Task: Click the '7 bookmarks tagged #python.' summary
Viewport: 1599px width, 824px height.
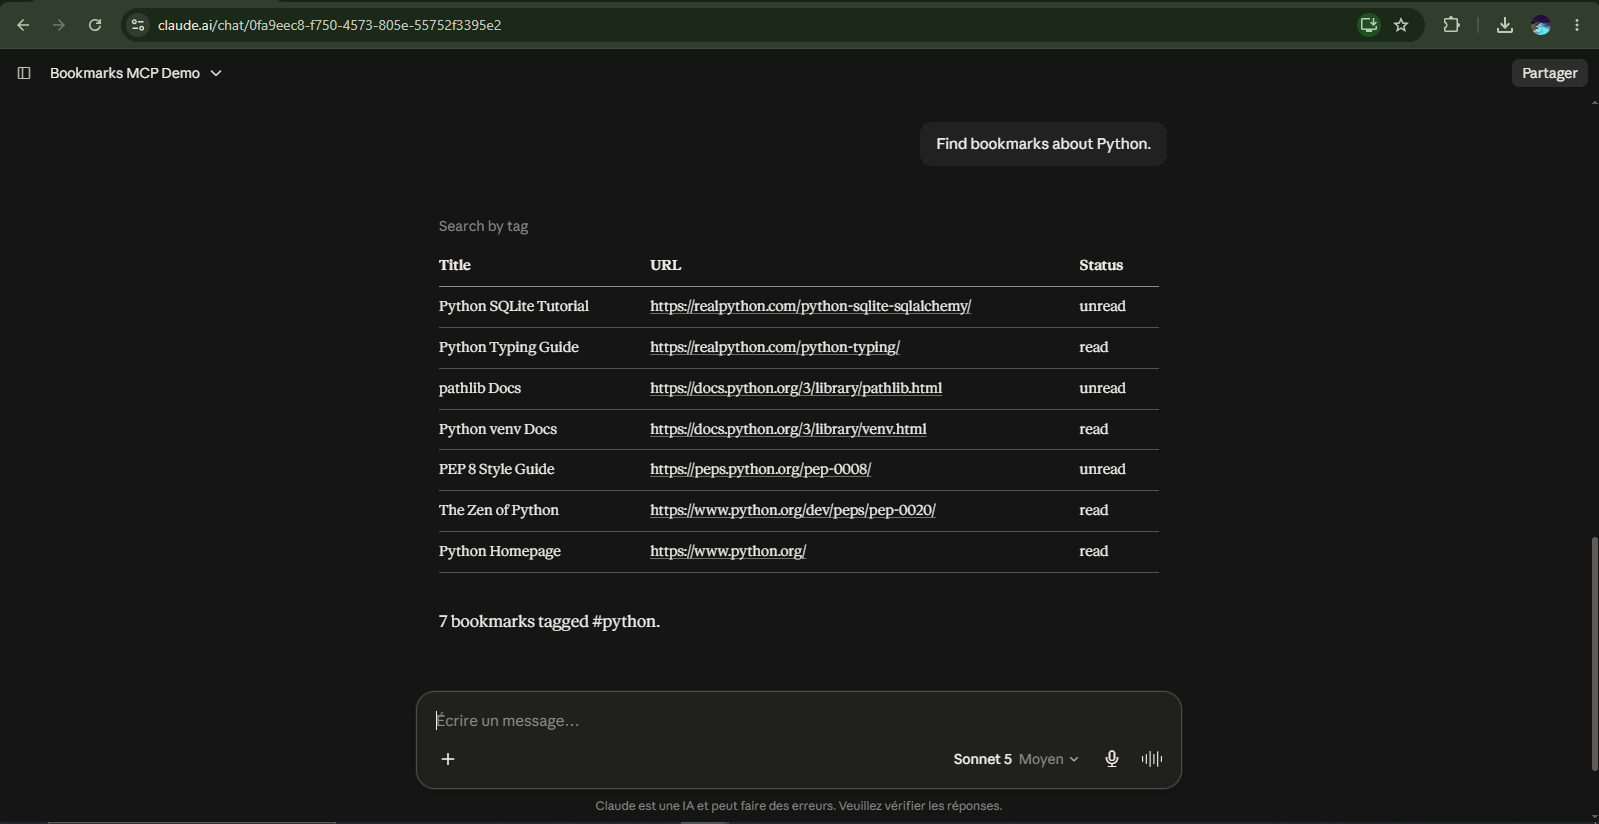Action: 549,621
